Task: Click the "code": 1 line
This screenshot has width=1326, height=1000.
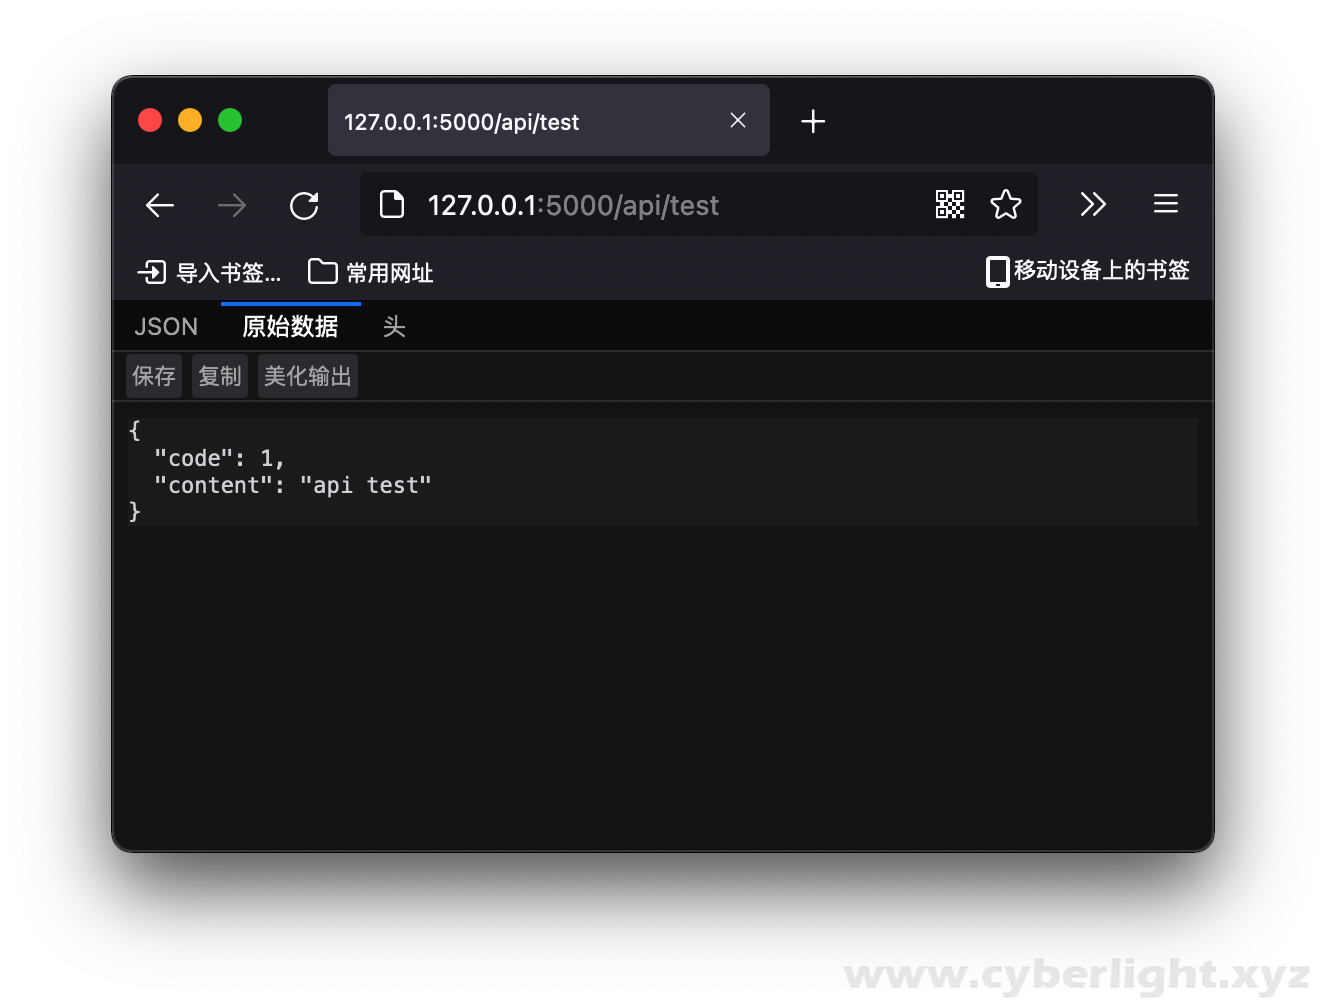Action: point(219,458)
